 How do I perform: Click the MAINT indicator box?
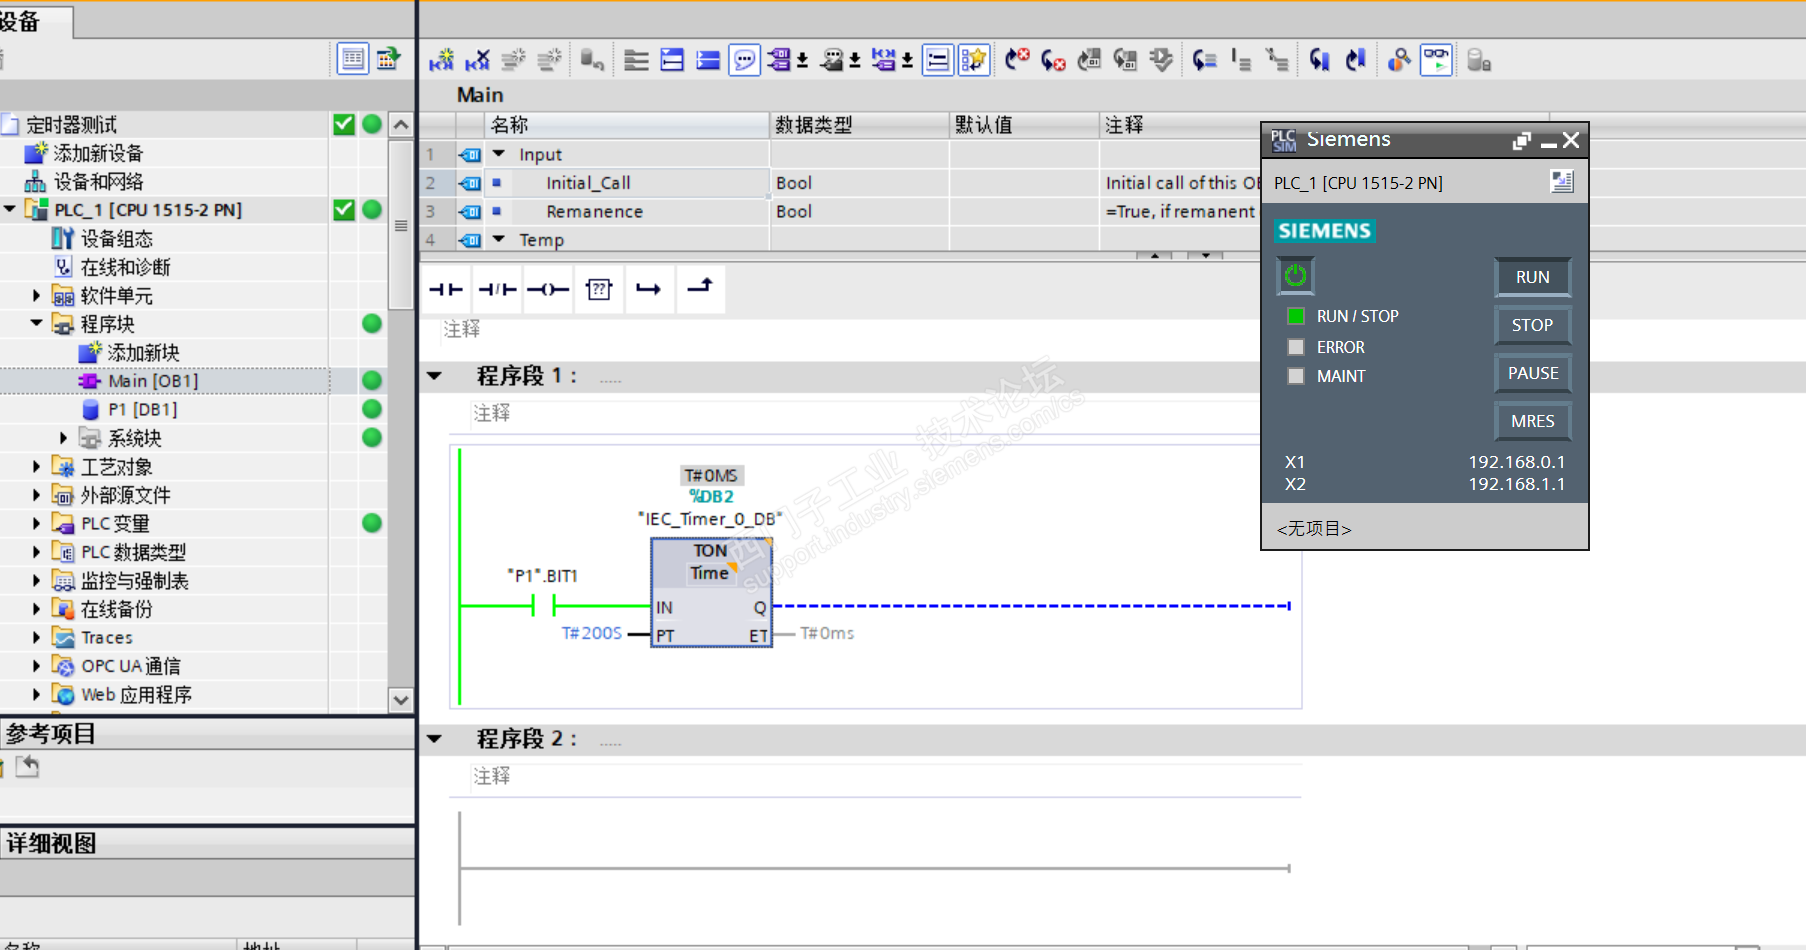(x=1296, y=376)
